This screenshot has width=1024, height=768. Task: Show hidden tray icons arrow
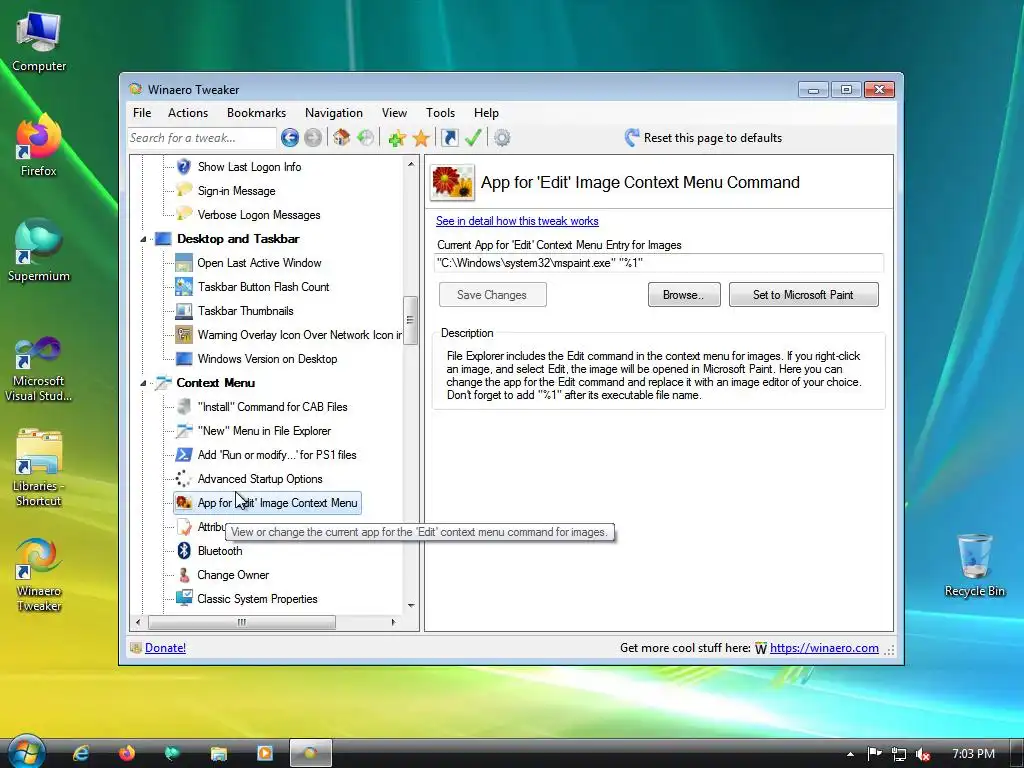(x=850, y=754)
